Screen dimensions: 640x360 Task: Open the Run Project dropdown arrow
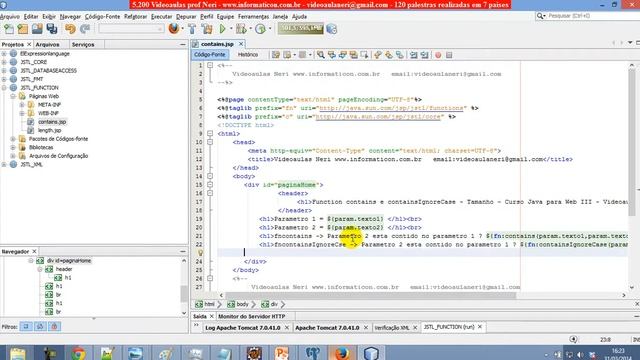coord(231,29)
